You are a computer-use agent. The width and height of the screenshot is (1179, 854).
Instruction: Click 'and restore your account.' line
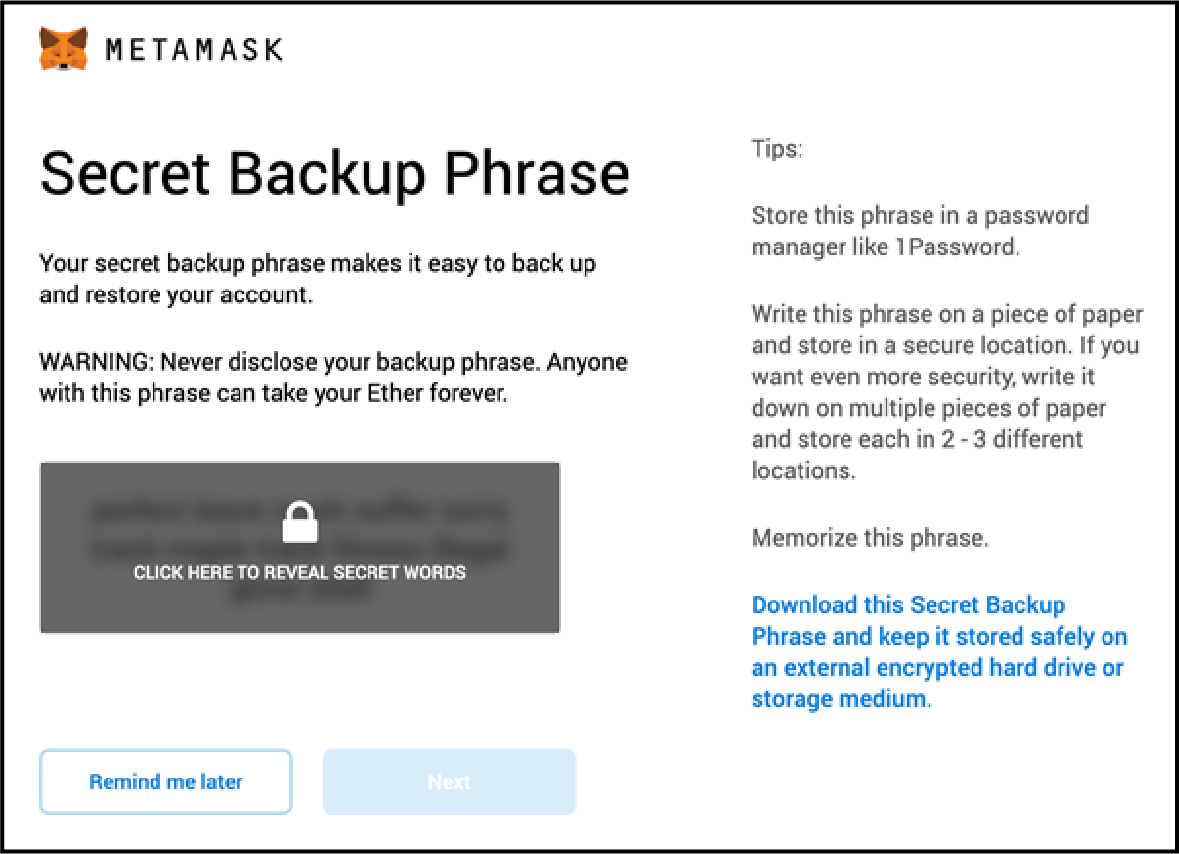[176, 294]
